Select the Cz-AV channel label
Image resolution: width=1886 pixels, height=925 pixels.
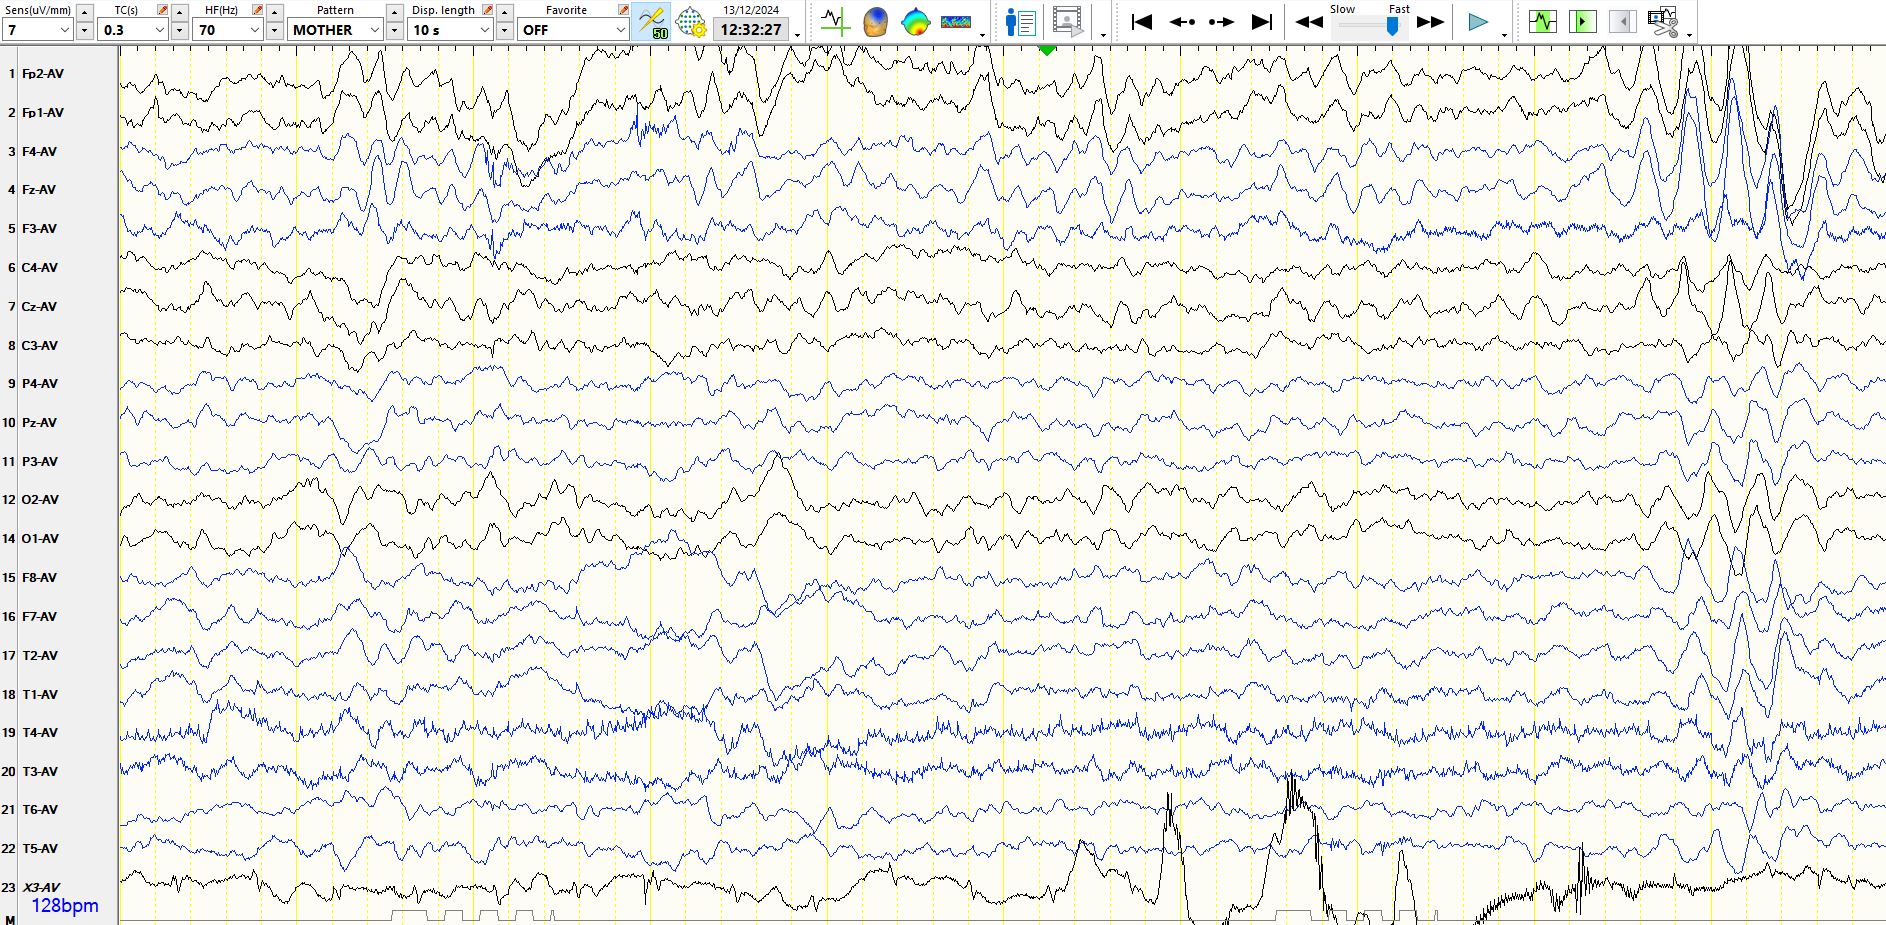[39, 307]
